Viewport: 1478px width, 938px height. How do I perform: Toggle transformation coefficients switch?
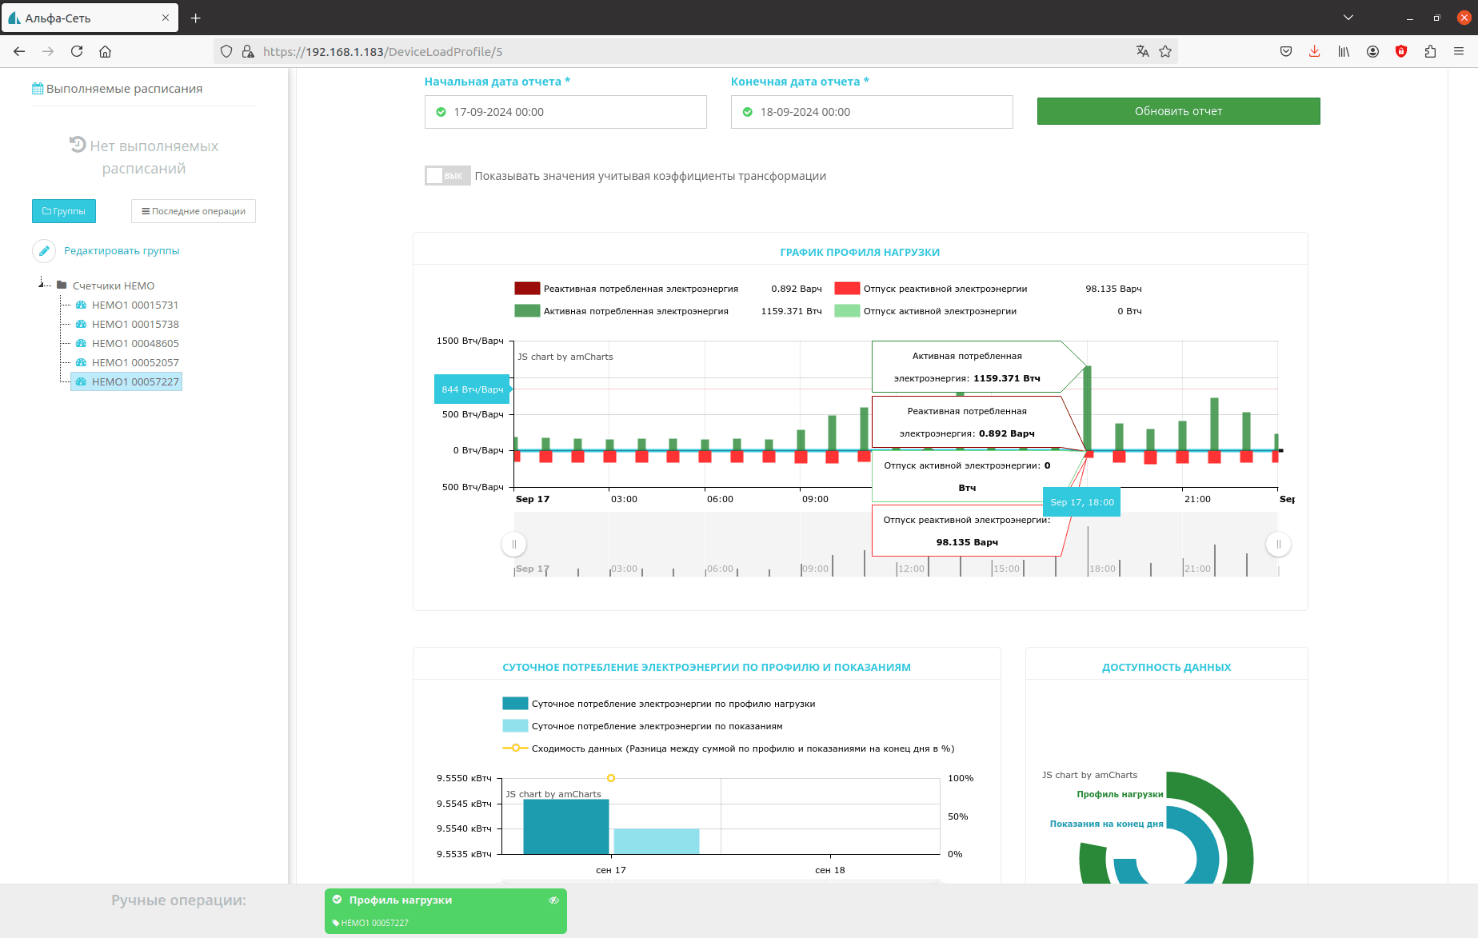[446, 176]
